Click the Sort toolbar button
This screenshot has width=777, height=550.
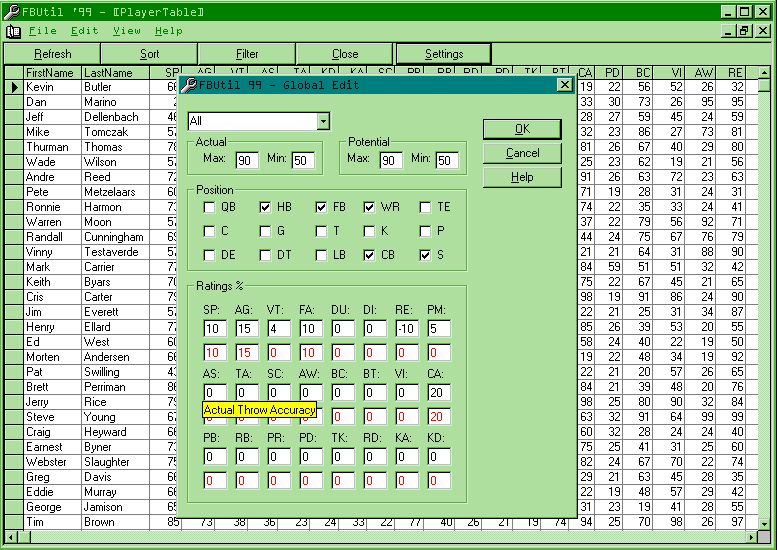coord(149,54)
